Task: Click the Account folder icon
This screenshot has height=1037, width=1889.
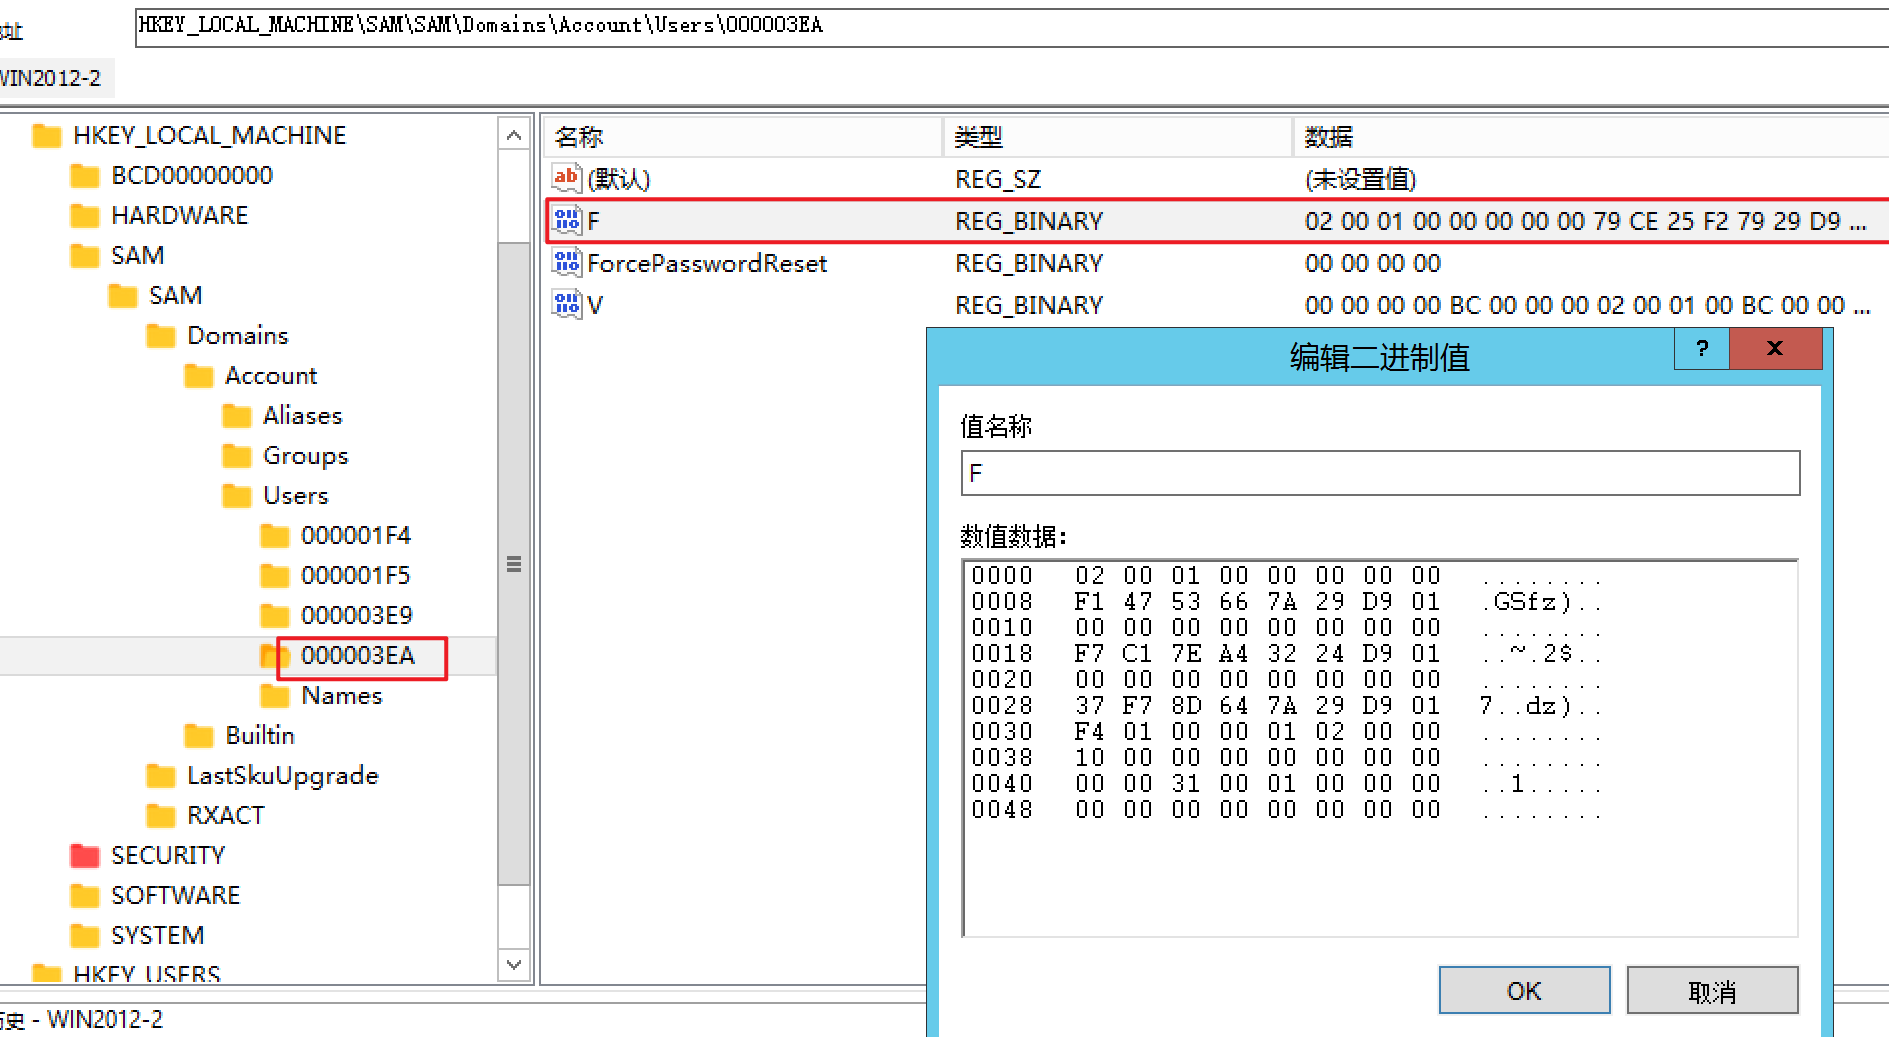Action: tap(199, 375)
